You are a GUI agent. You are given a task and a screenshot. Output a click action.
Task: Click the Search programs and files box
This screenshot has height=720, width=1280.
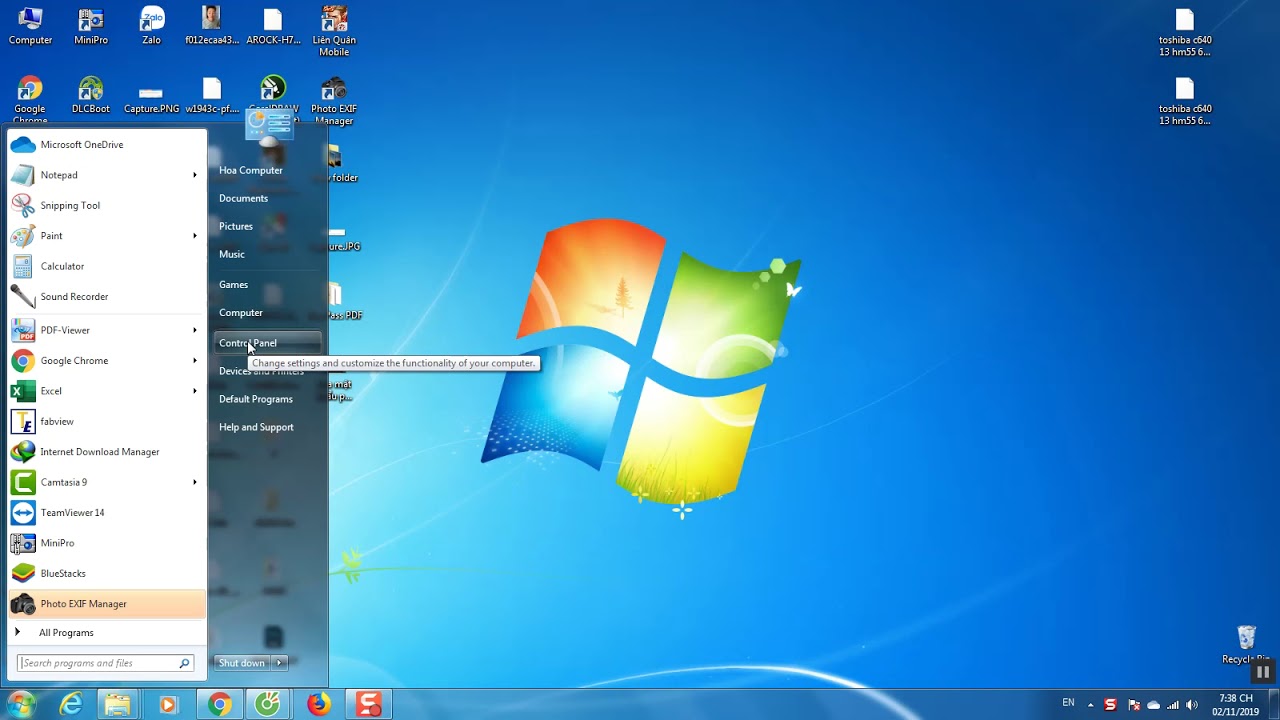click(x=106, y=663)
